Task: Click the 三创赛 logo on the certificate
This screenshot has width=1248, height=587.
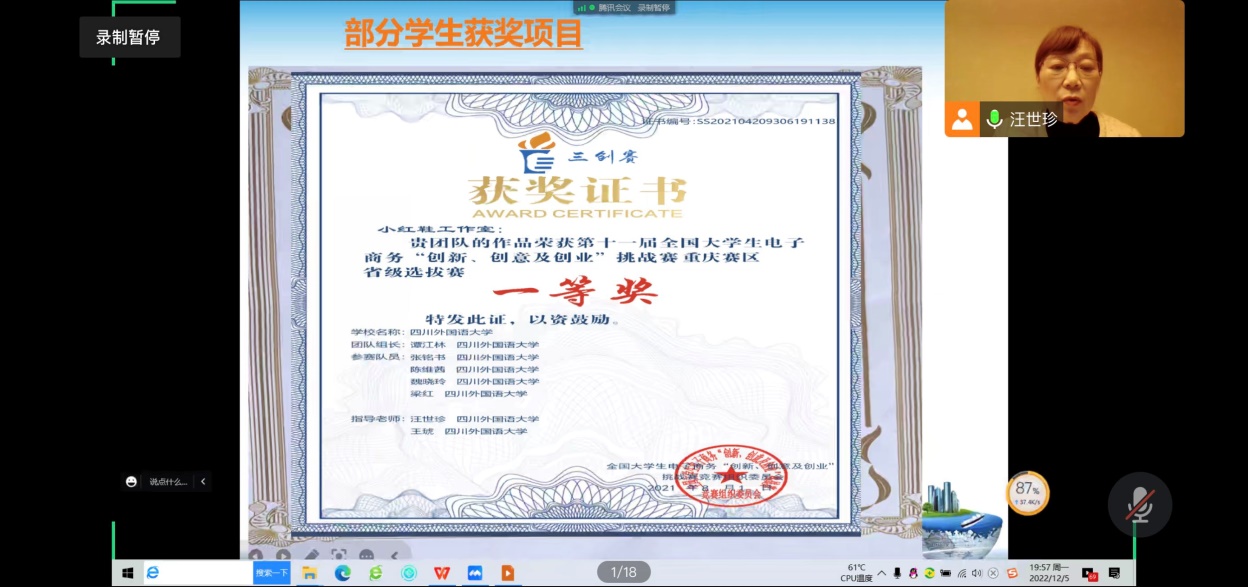Action: click(577, 154)
